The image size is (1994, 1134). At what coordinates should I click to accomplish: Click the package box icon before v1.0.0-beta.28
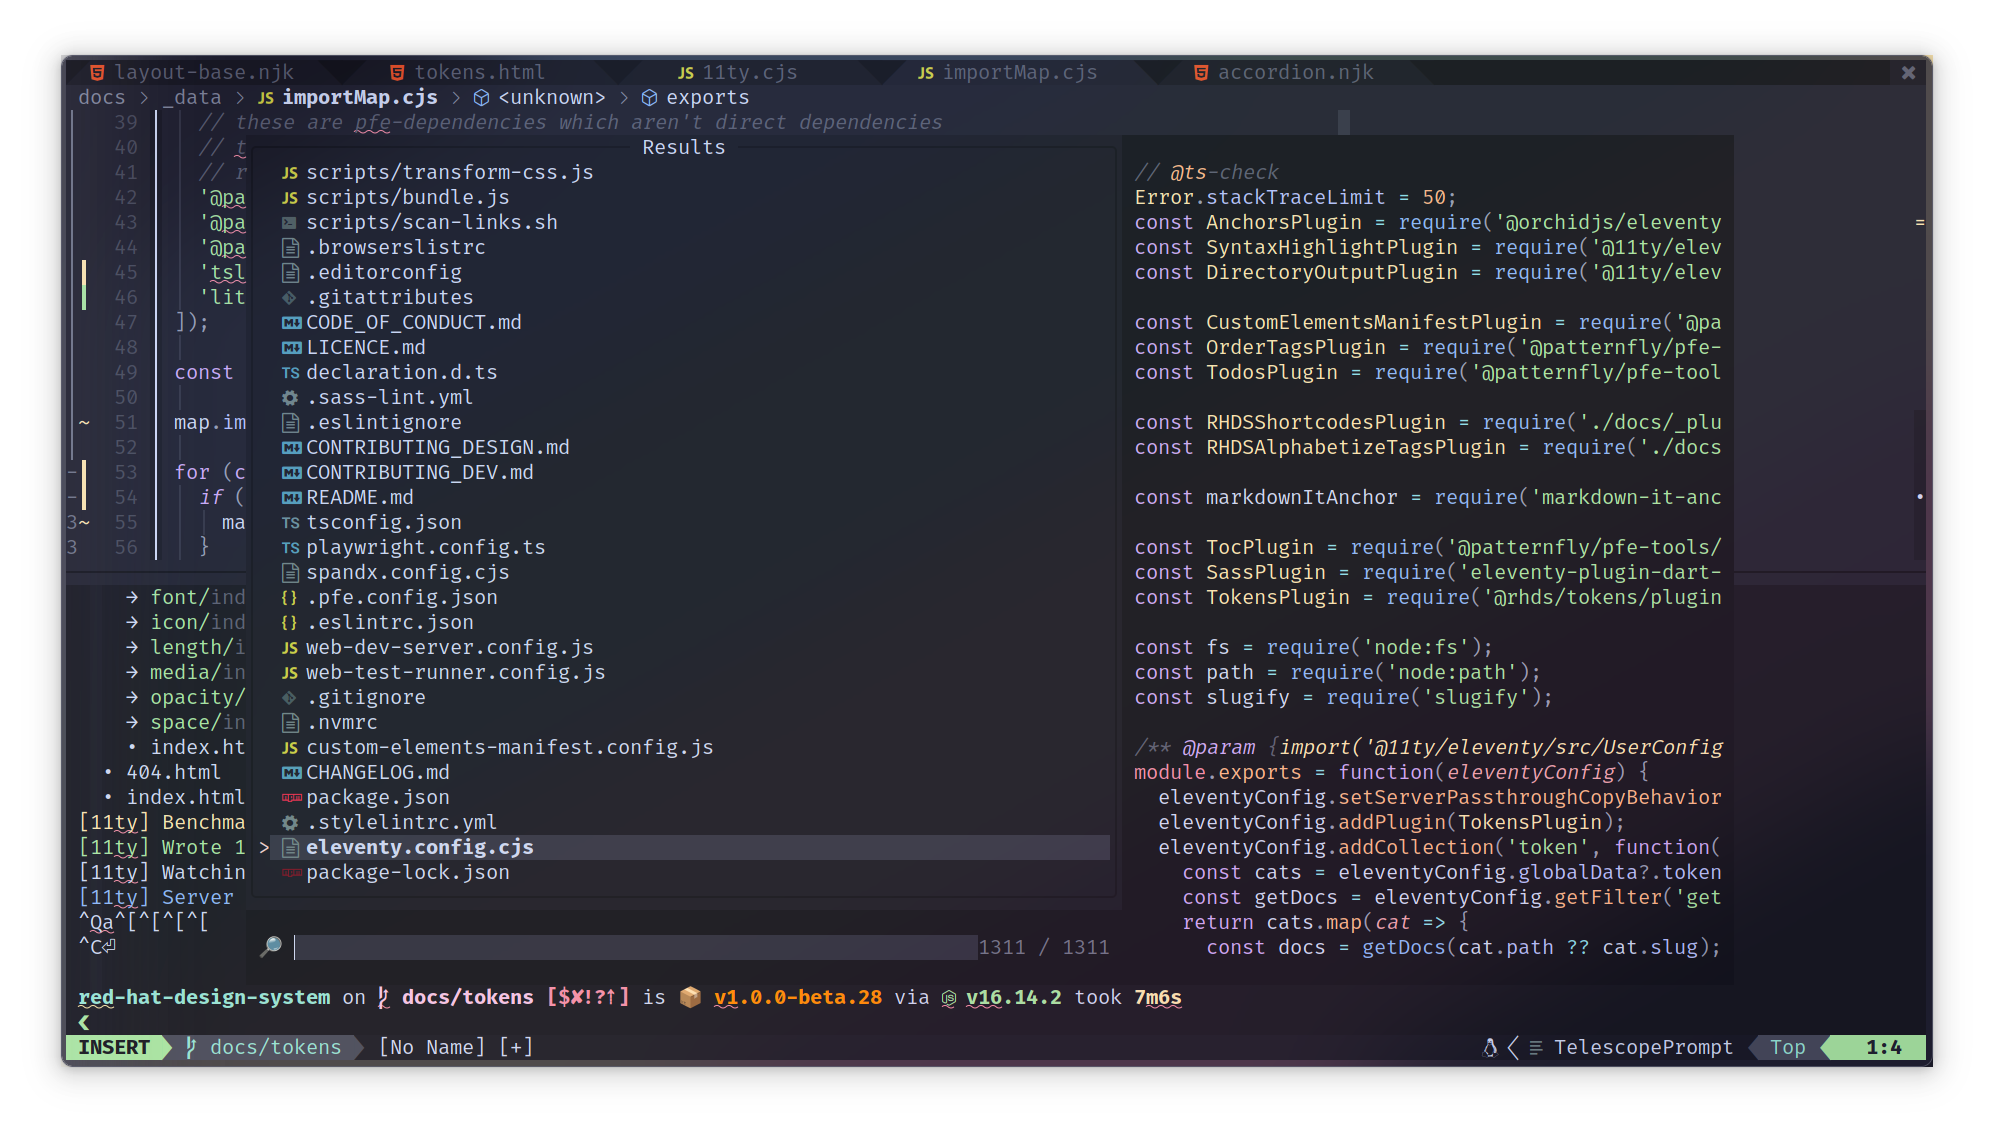pyautogui.click(x=689, y=997)
